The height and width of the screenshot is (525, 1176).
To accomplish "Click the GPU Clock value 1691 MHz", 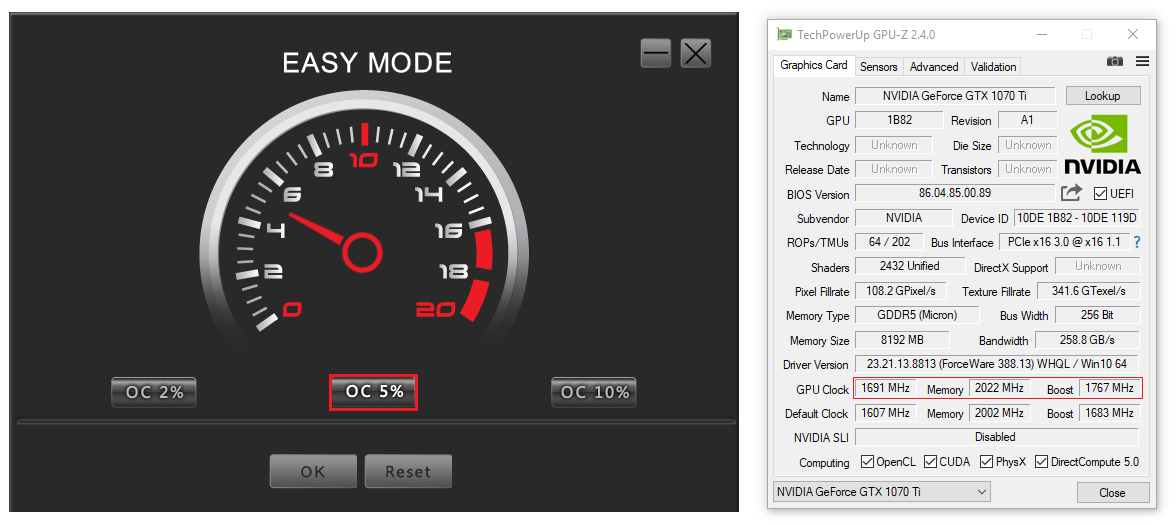I will pyautogui.click(x=886, y=388).
